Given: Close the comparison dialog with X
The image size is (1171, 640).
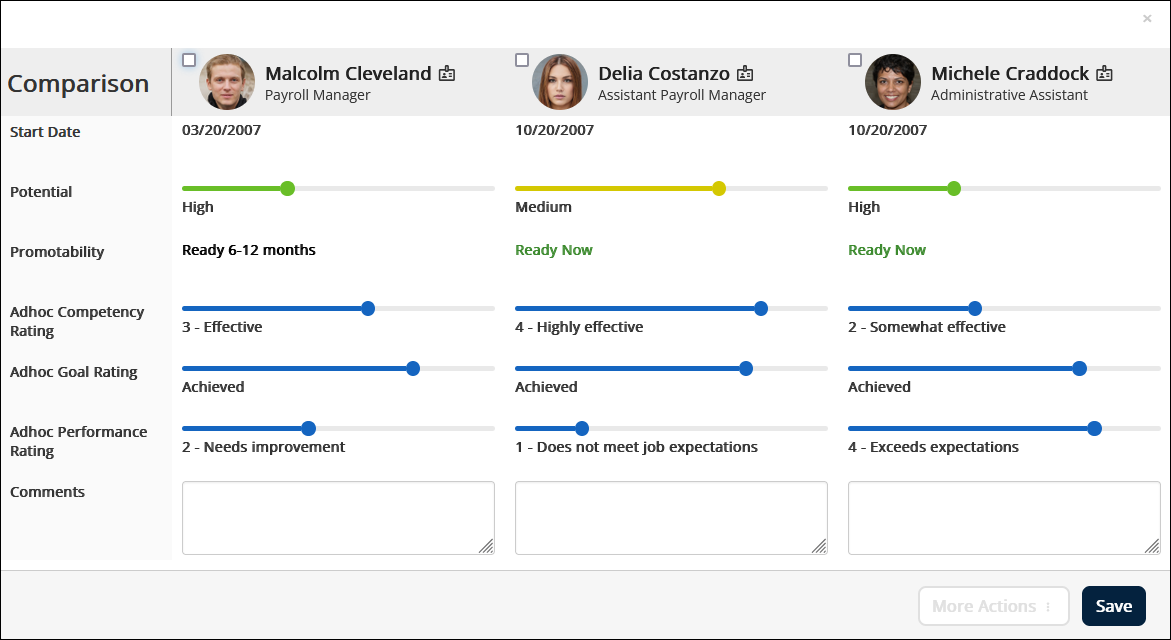Looking at the screenshot, I should [1147, 19].
